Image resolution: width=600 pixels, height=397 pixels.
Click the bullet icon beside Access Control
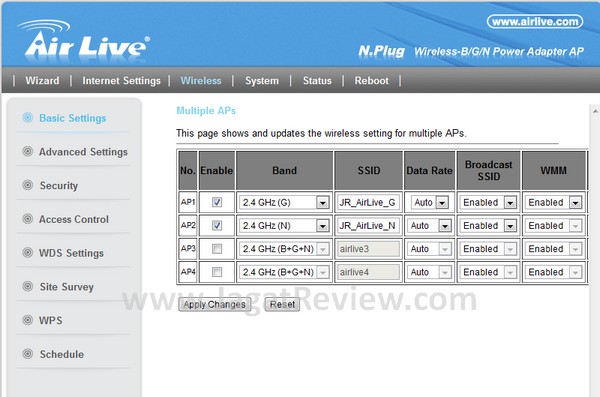28,219
